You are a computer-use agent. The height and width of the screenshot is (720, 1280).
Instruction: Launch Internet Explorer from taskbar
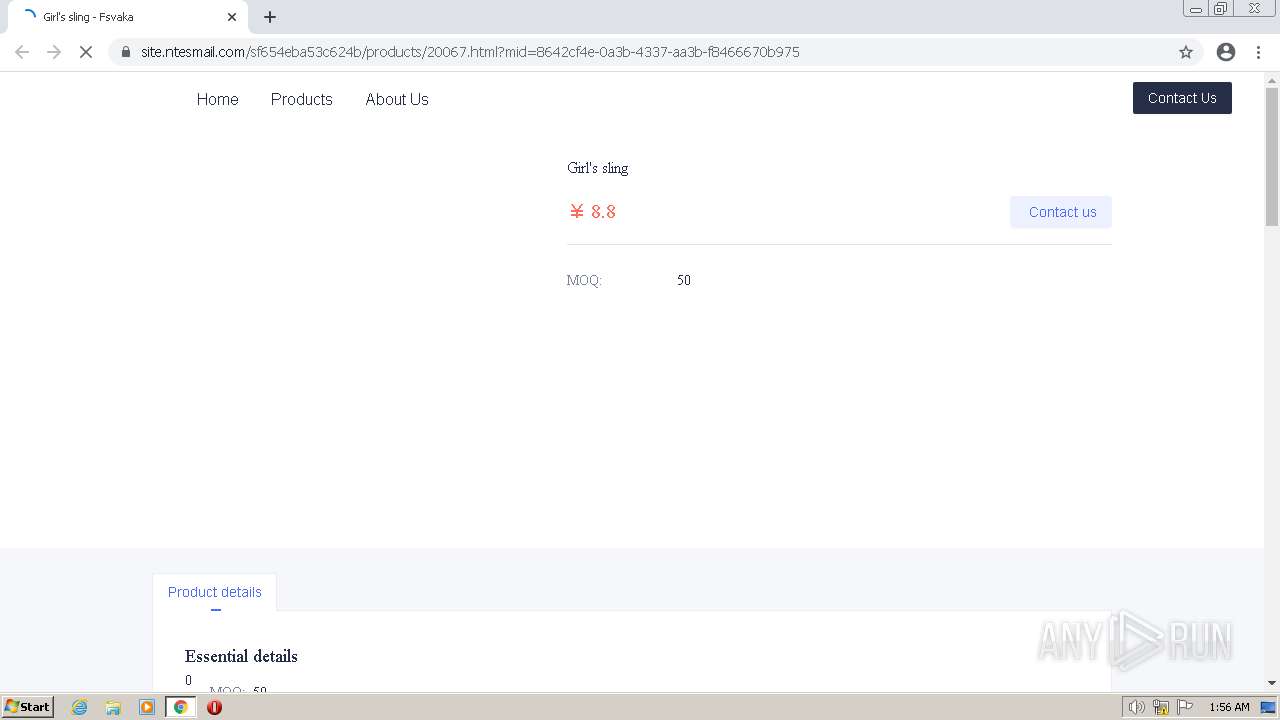pyautogui.click(x=80, y=707)
